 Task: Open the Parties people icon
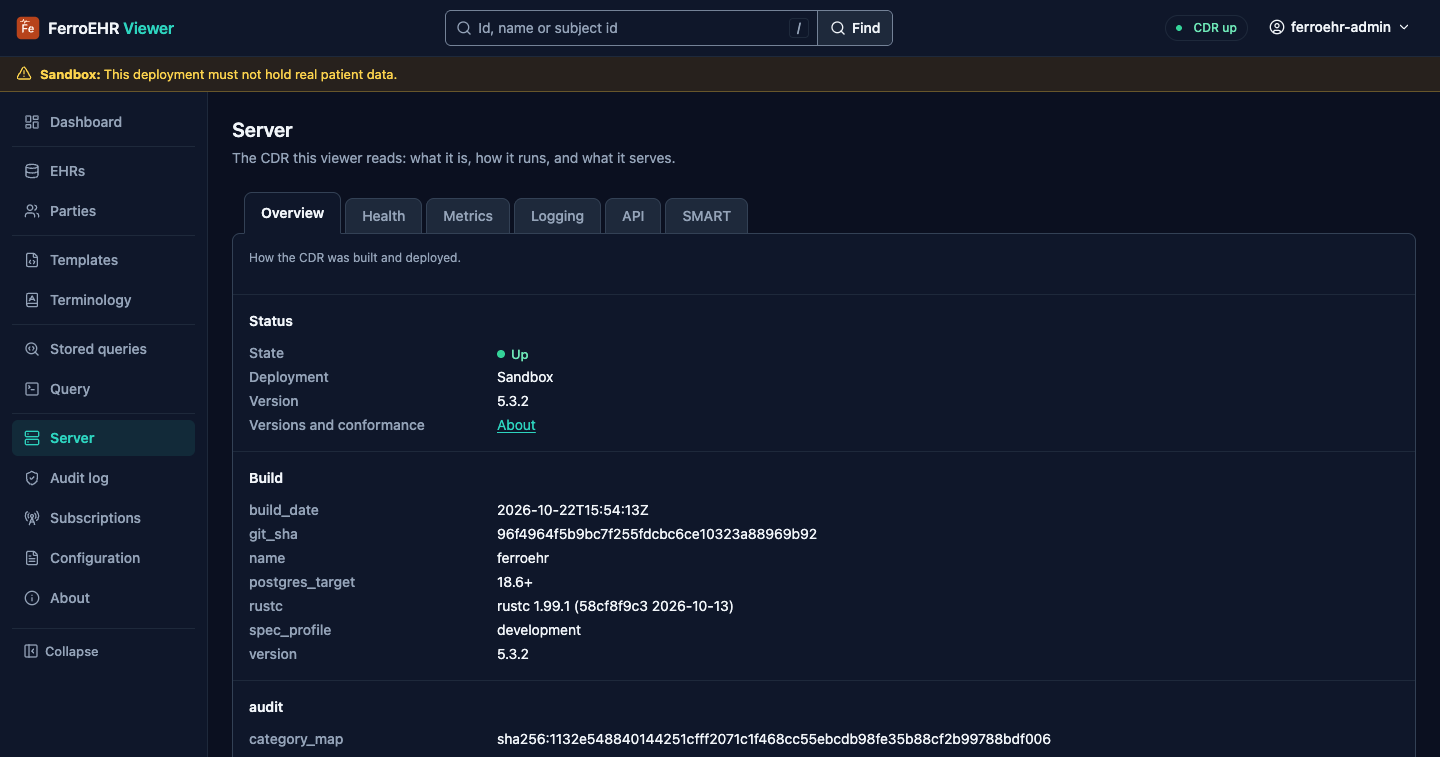click(x=32, y=211)
